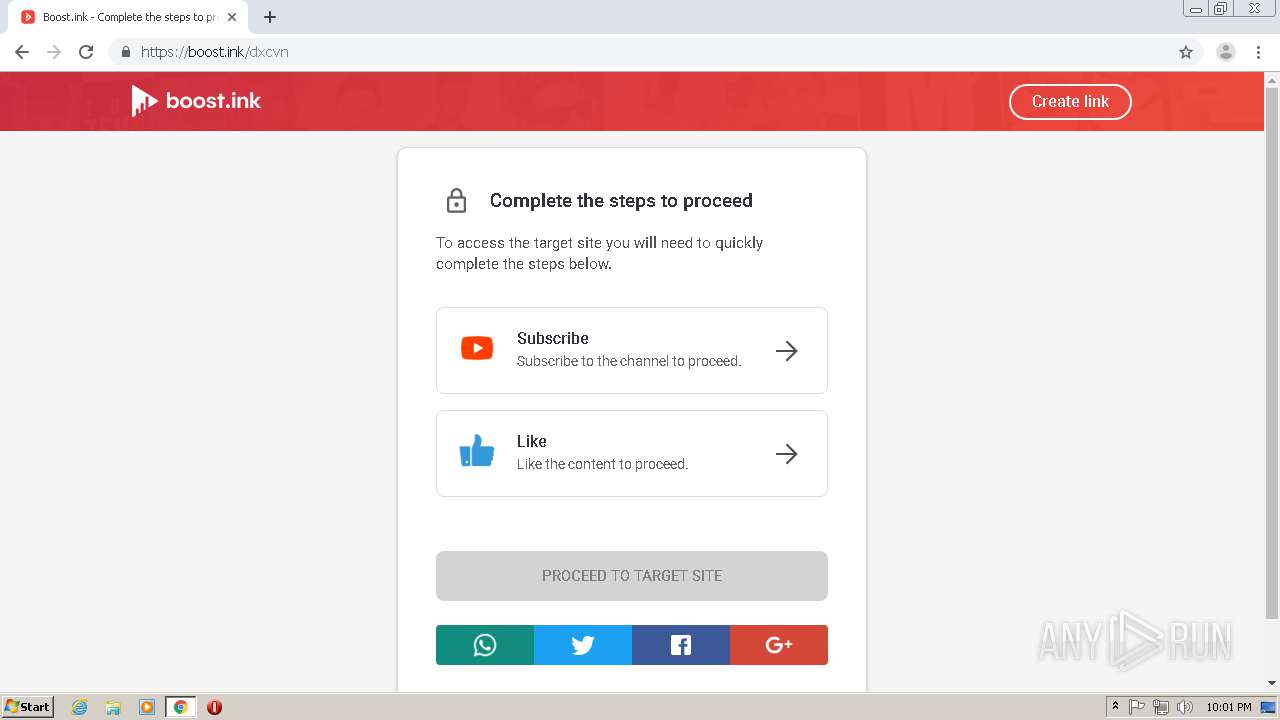Click the boost.ink logo
Viewport: 1280px width, 720px height.
tap(196, 100)
